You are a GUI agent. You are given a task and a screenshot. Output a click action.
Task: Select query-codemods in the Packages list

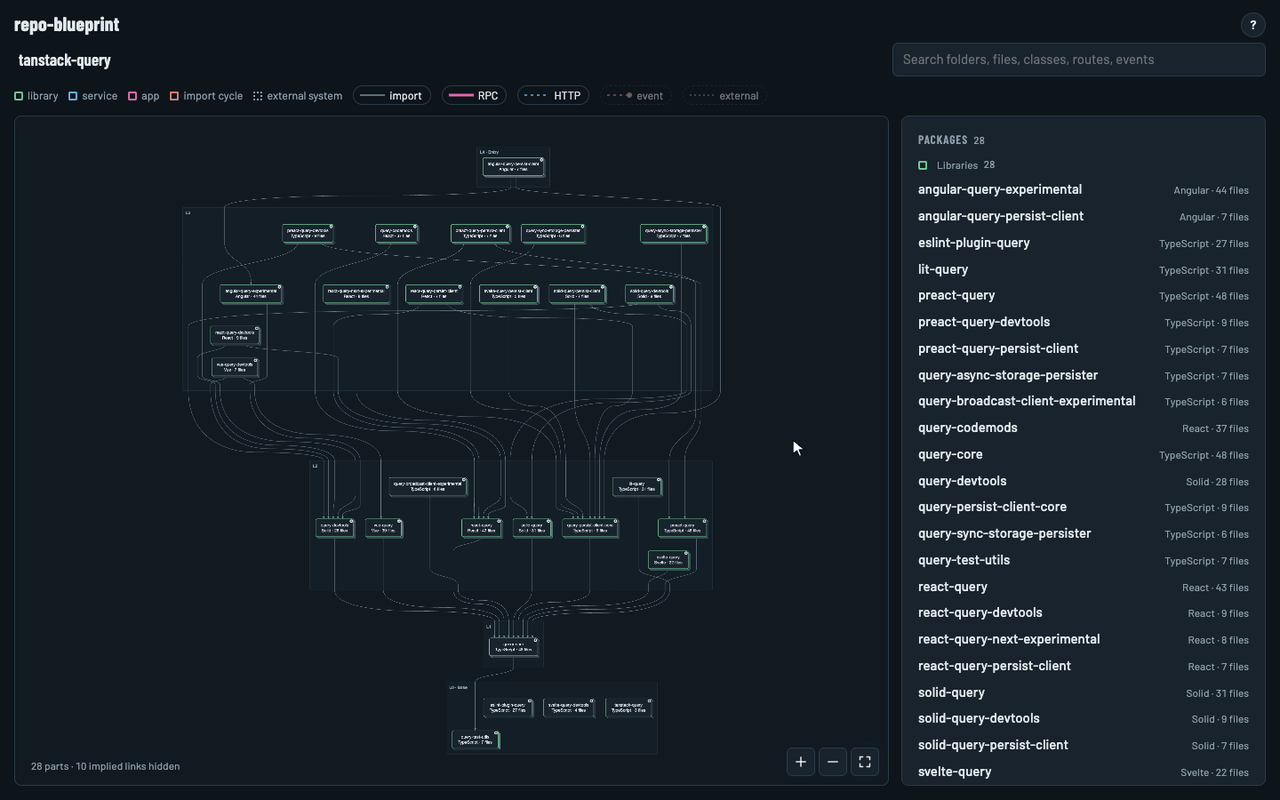[x=1083, y=428]
